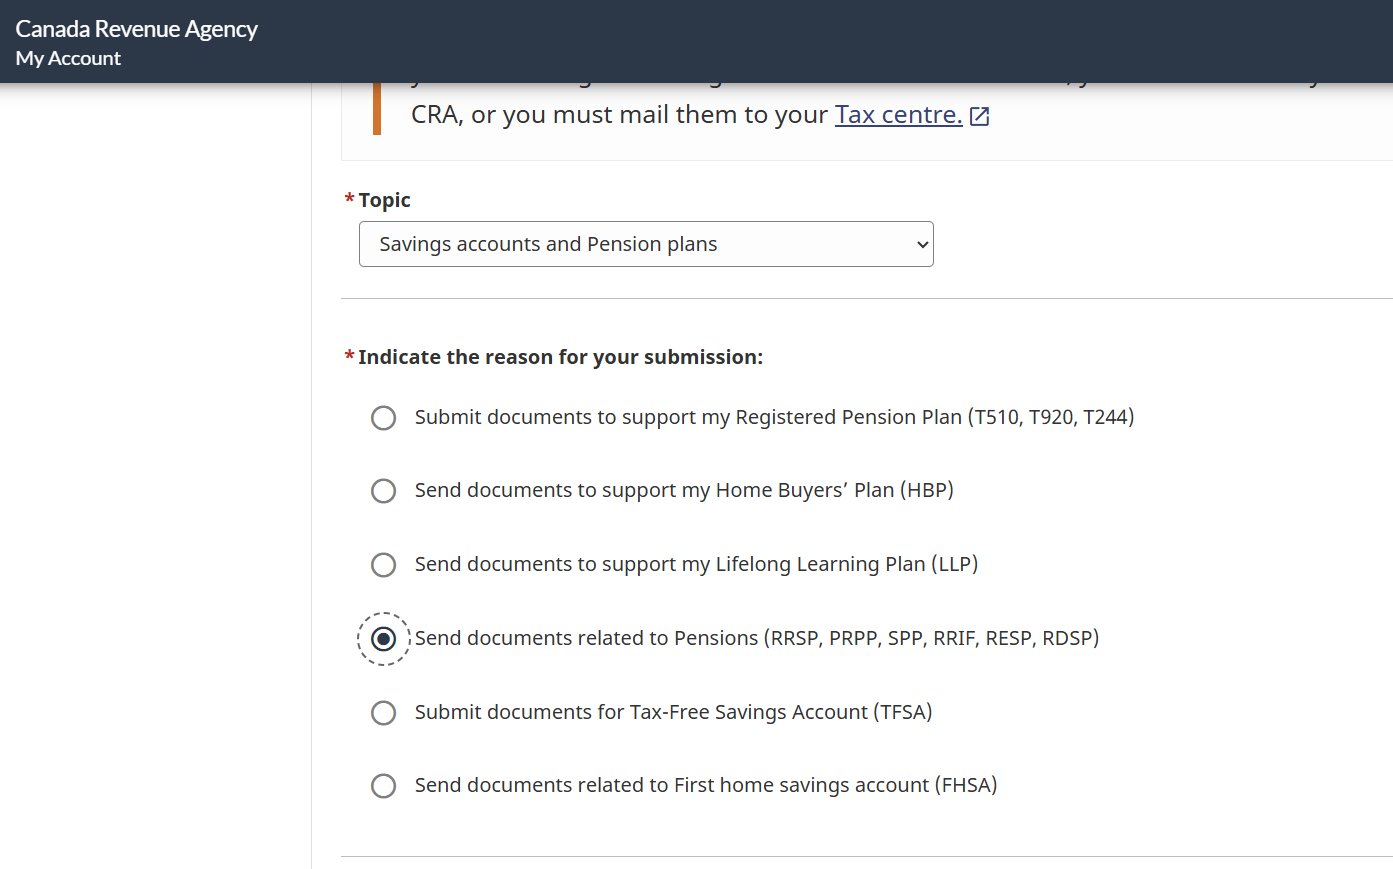Click the Topic field label

384,200
